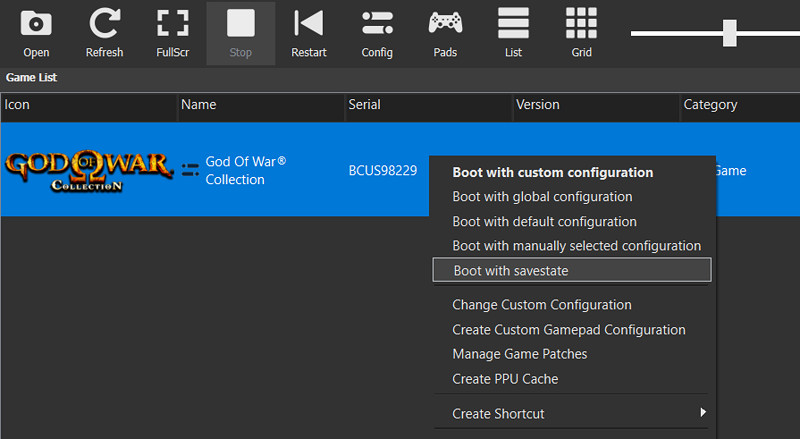Open the Pads controller settings
The image size is (800, 439).
coord(445,32)
